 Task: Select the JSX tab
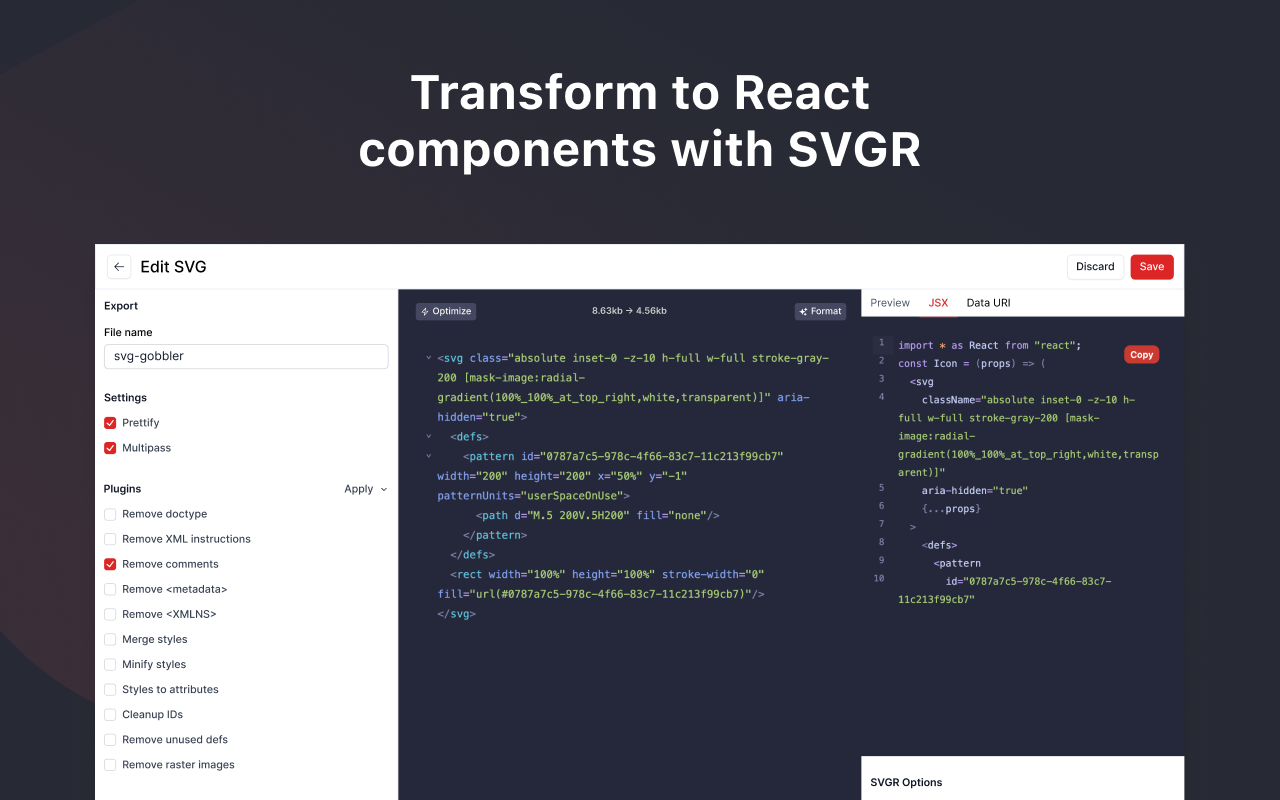click(x=938, y=303)
